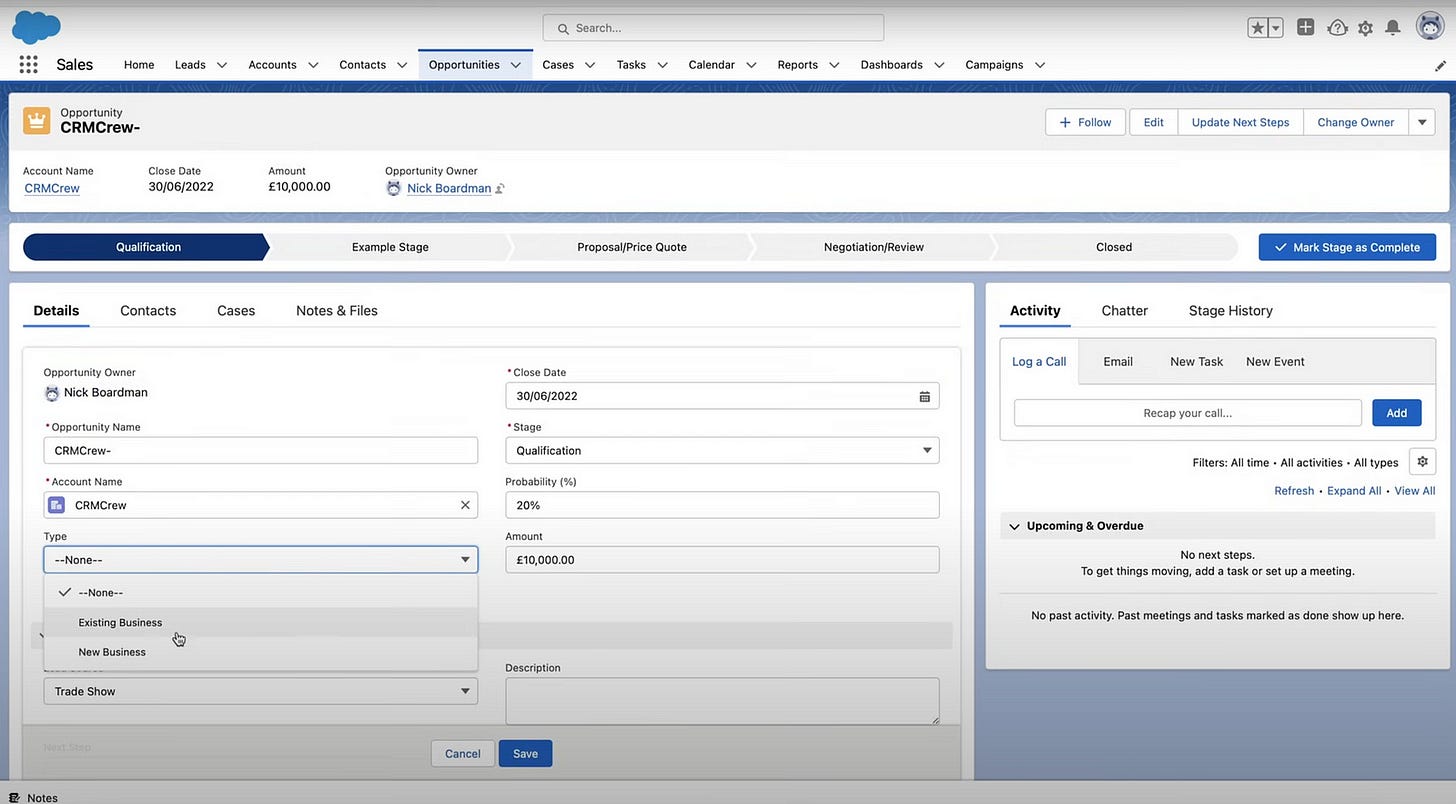Click the Opportunity crown icon
This screenshot has height=804, width=1456.
coord(37,120)
